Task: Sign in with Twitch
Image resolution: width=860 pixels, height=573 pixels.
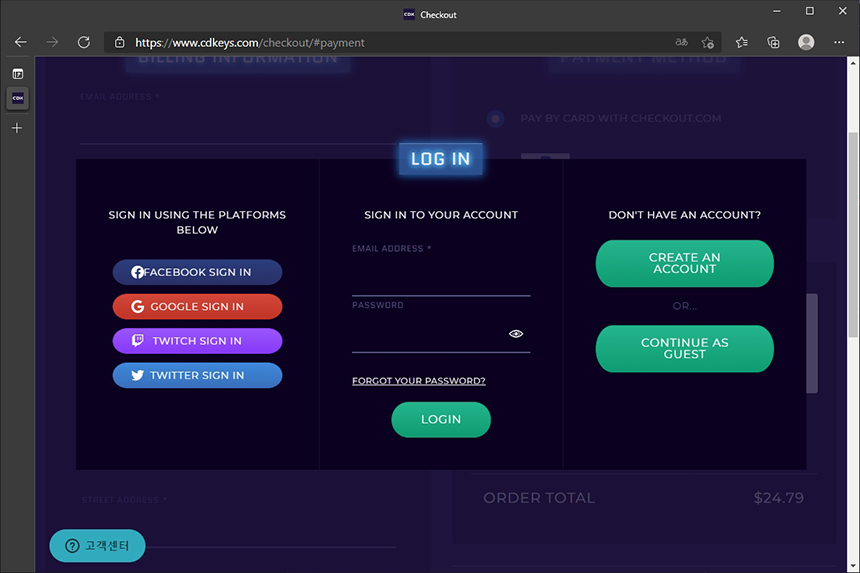Action: click(197, 341)
